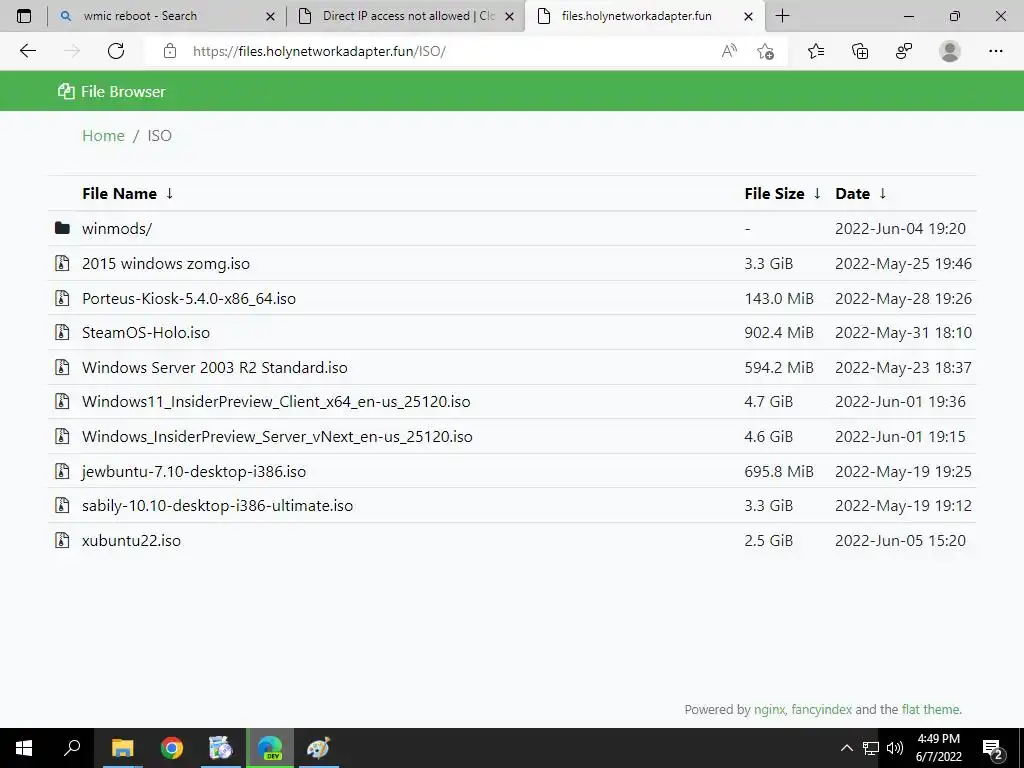Viewport: 1024px width, 768px height.
Task: Open the tab actions menu icon
Action: coord(24,16)
